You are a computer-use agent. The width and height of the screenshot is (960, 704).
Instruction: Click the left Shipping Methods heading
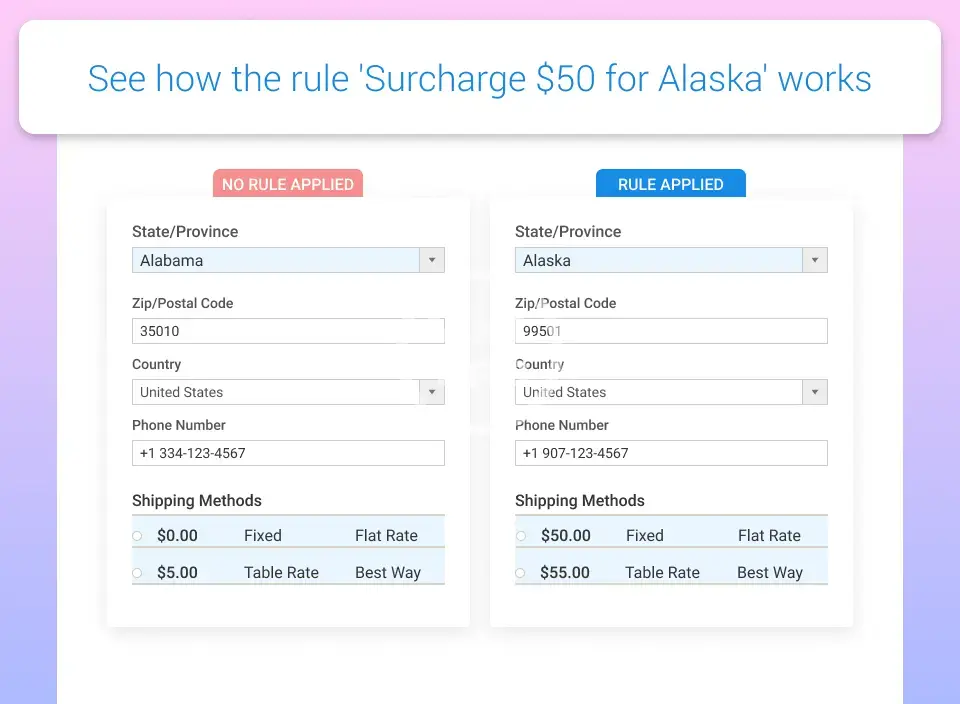coord(197,500)
